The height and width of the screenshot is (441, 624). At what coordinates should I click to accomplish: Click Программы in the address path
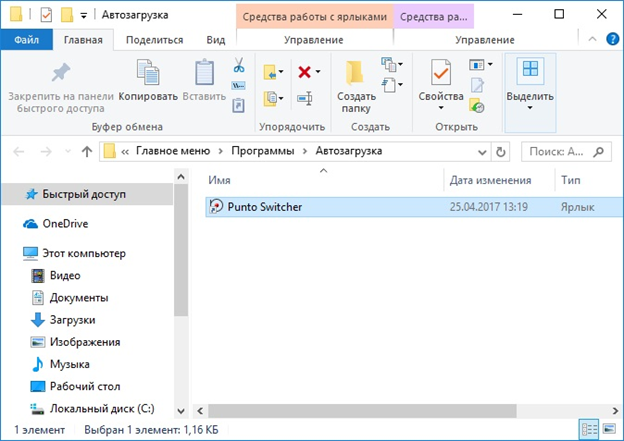pyautogui.click(x=263, y=151)
